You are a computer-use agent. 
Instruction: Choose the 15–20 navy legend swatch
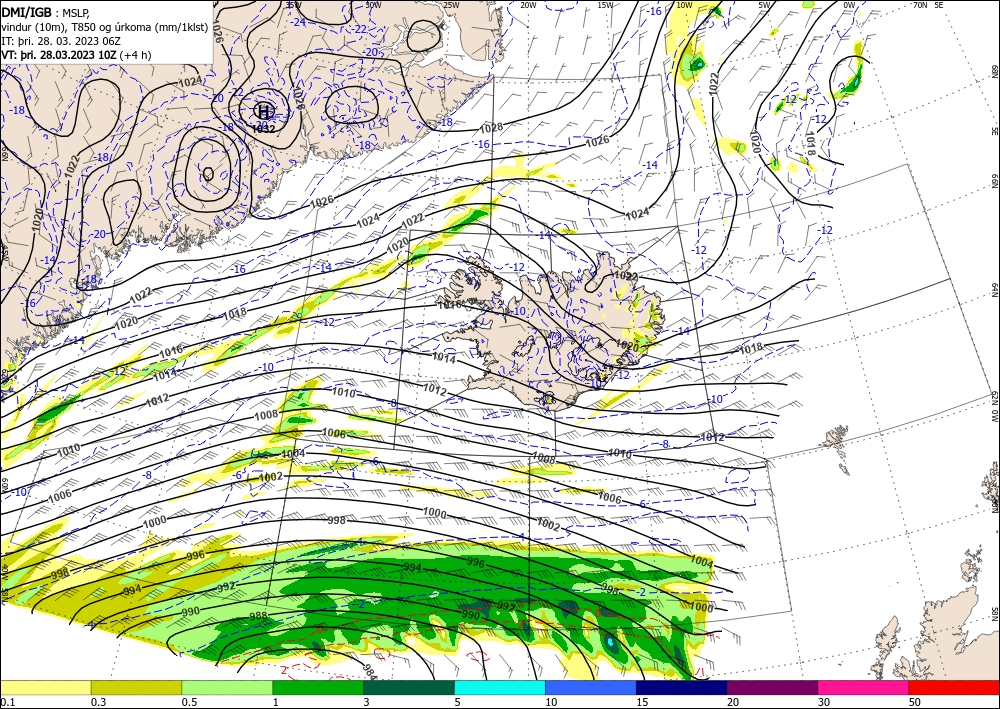tap(681, 687)
